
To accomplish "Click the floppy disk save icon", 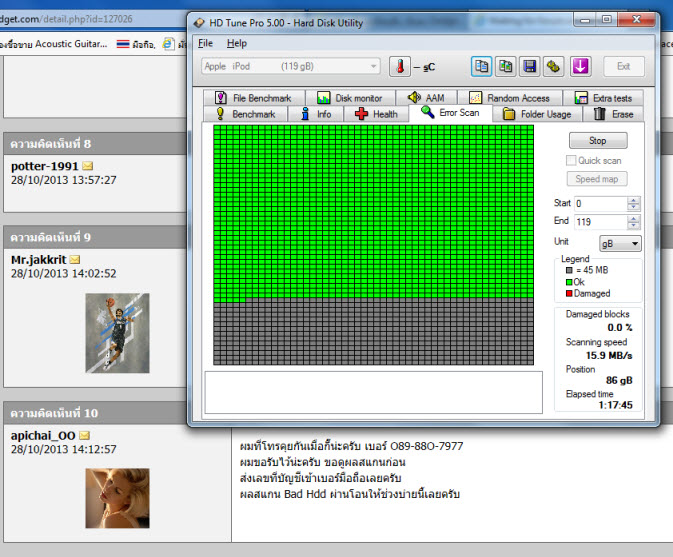I will (x=531, y=67).
